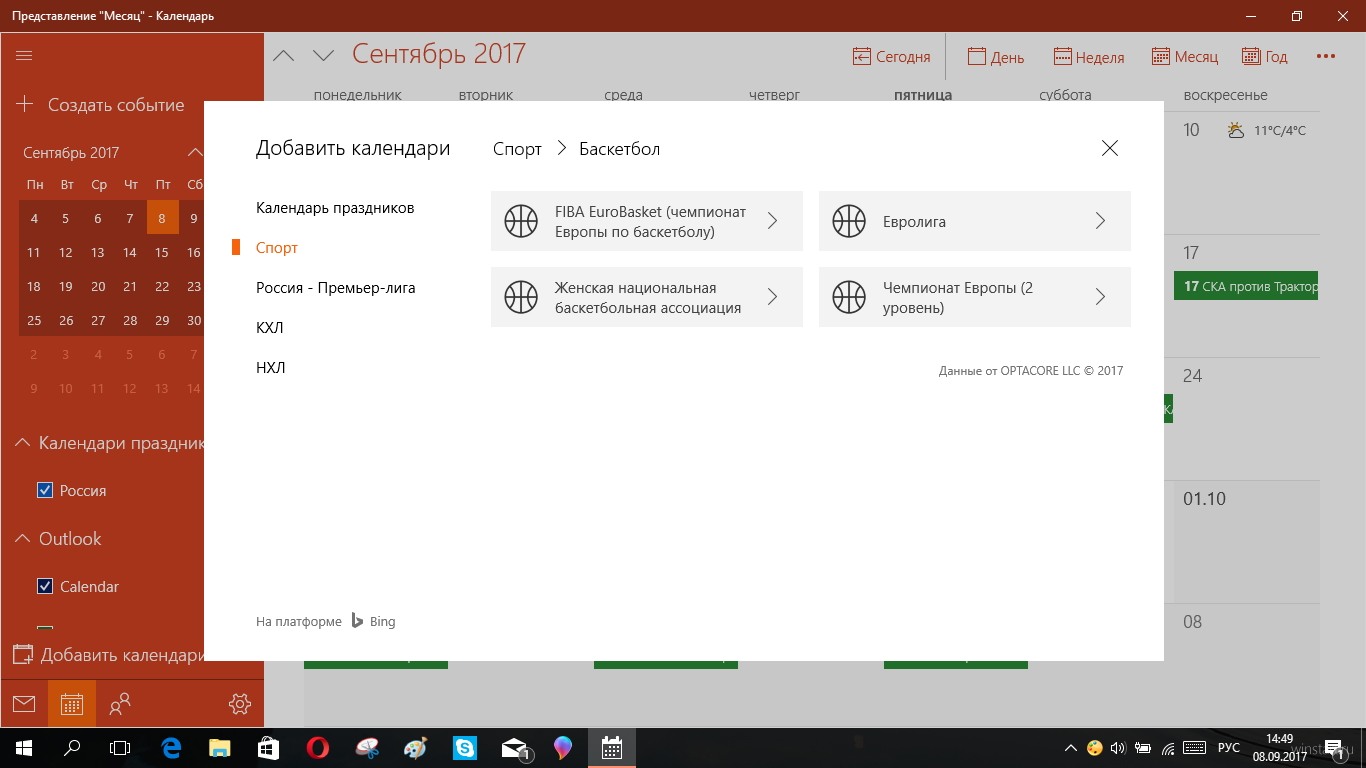The width and height of the screenshot is (1366, 768).
Task: Select day 27 in mini calendar
Action: (x=98, y=320)
